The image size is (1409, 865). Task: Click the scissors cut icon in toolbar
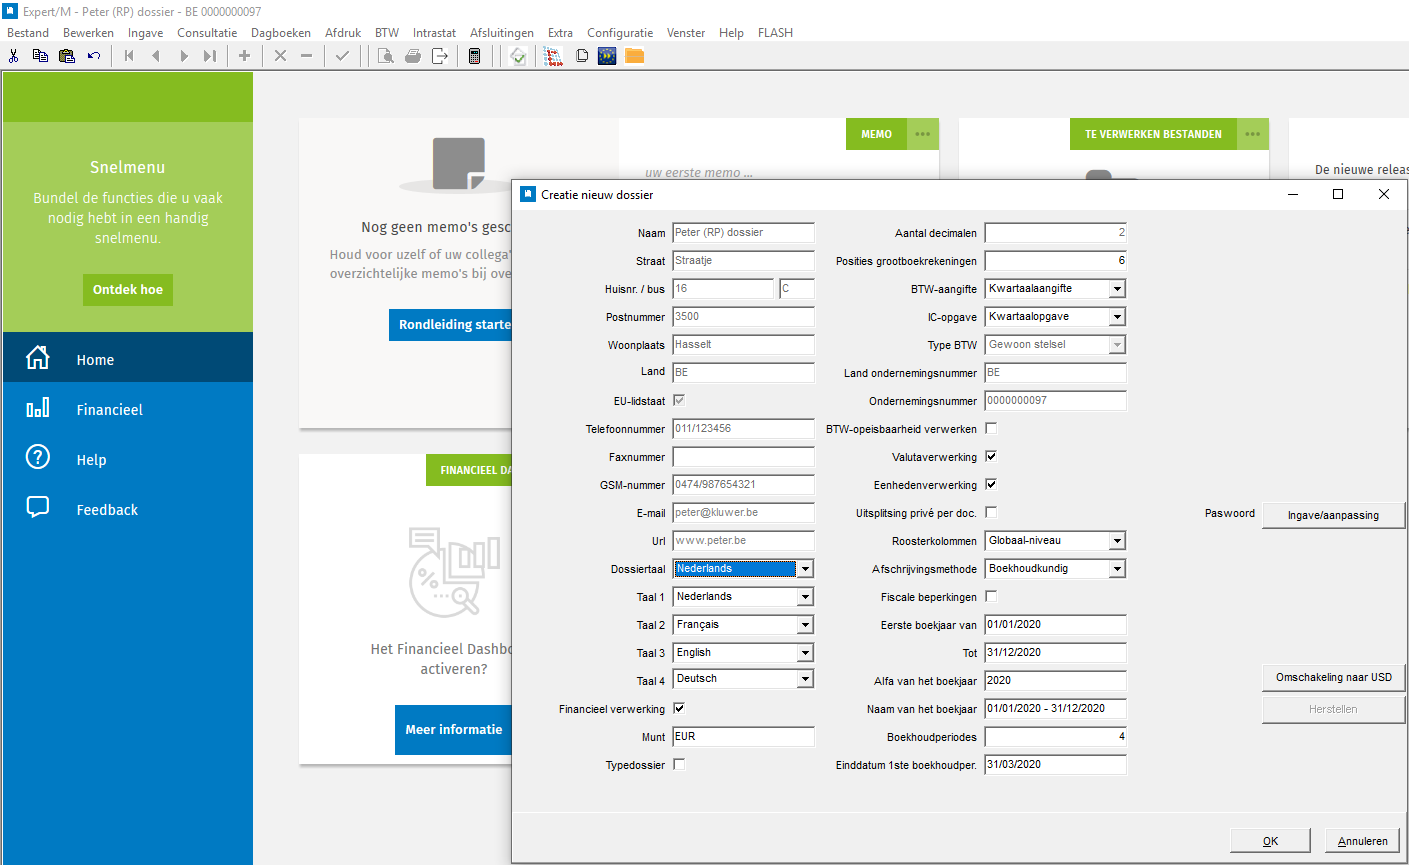[x=14, y=56]
